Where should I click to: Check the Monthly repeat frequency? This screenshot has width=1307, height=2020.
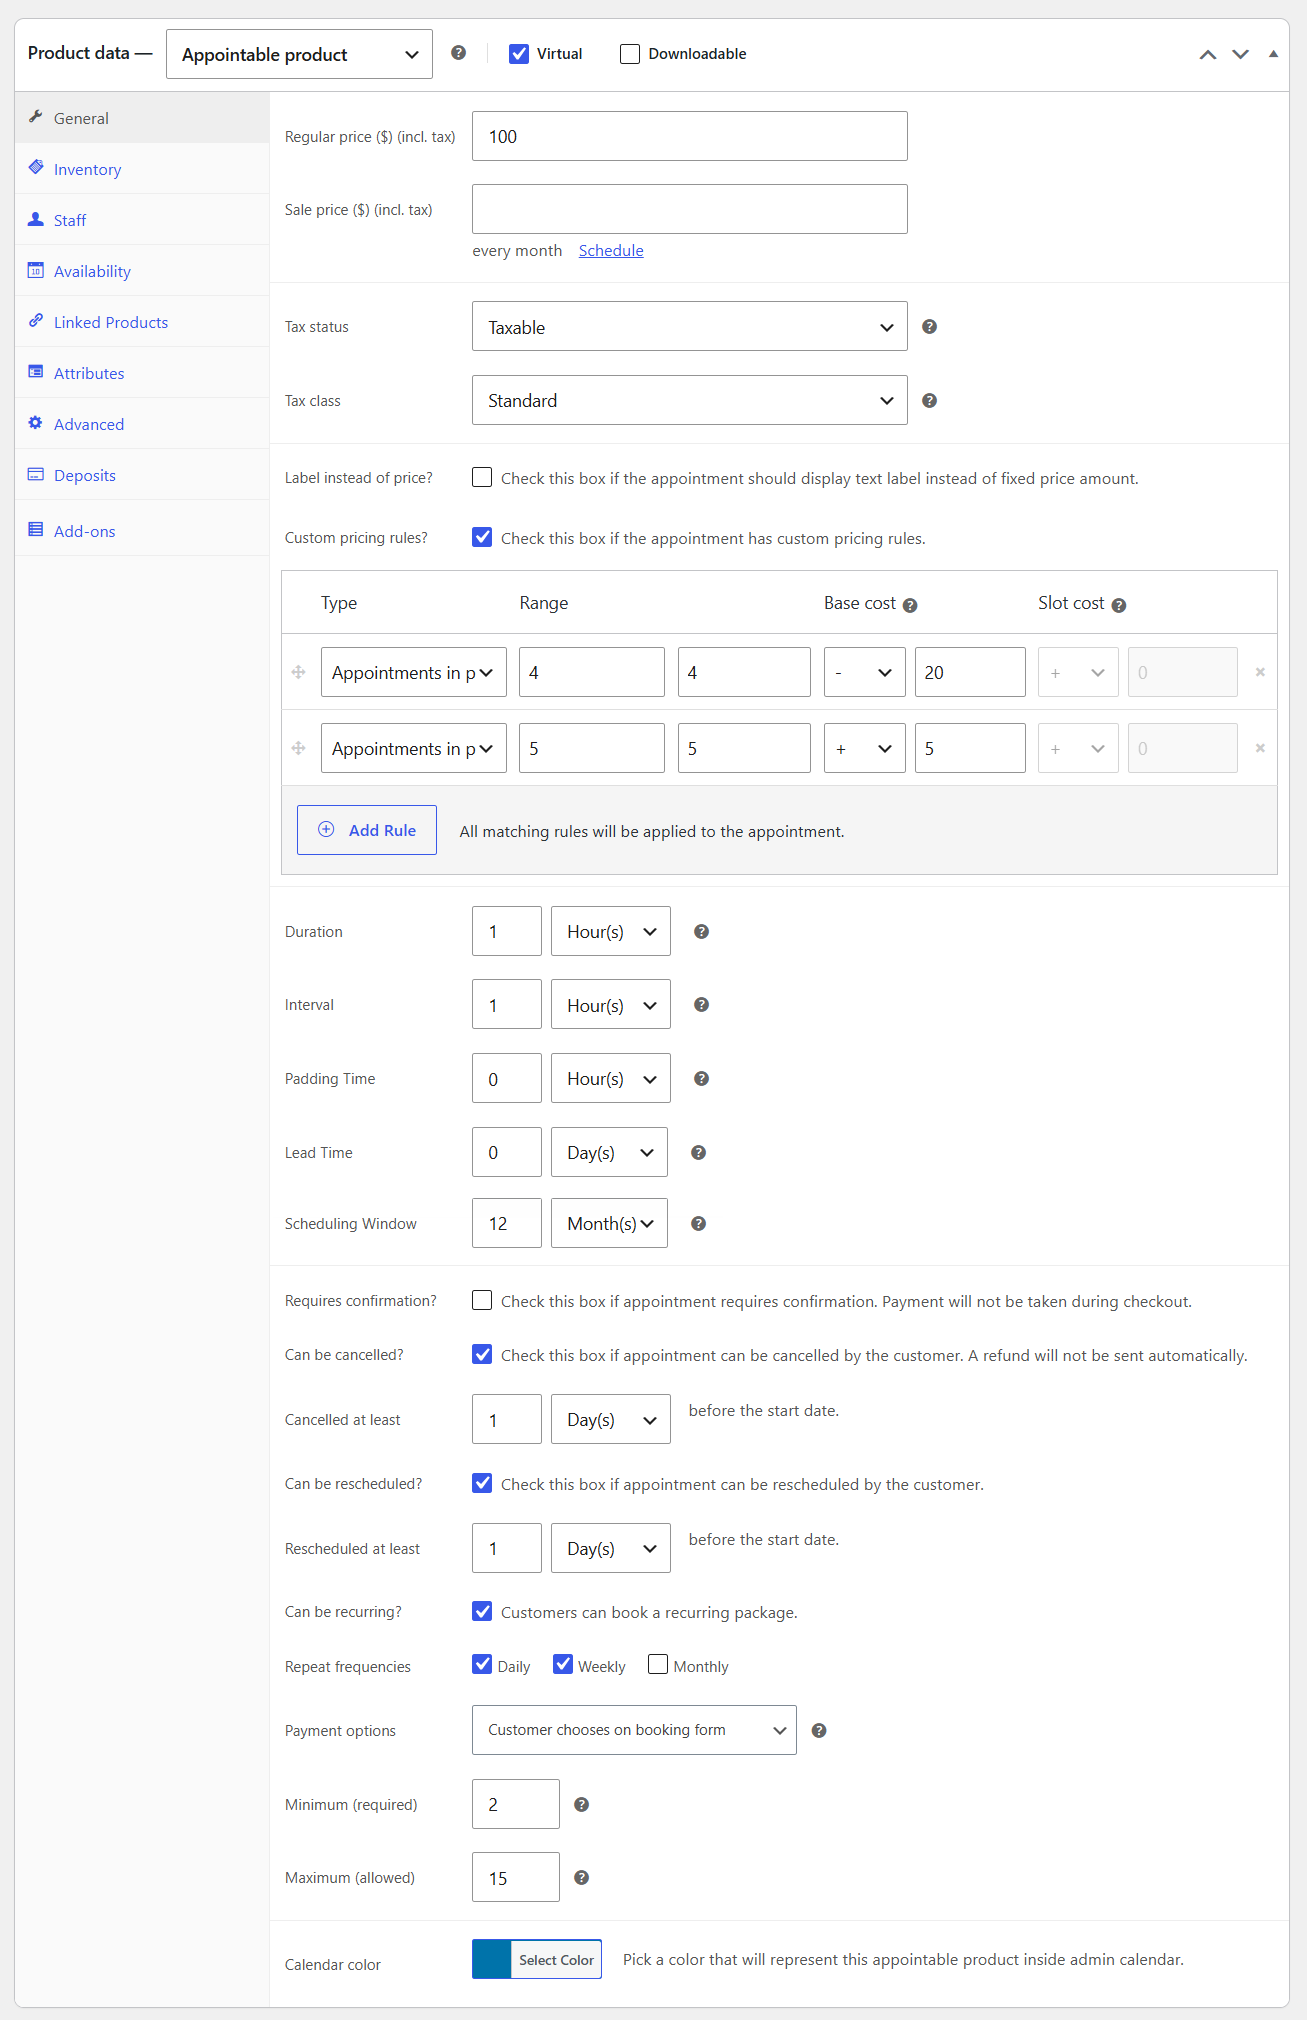[658, 1664]
